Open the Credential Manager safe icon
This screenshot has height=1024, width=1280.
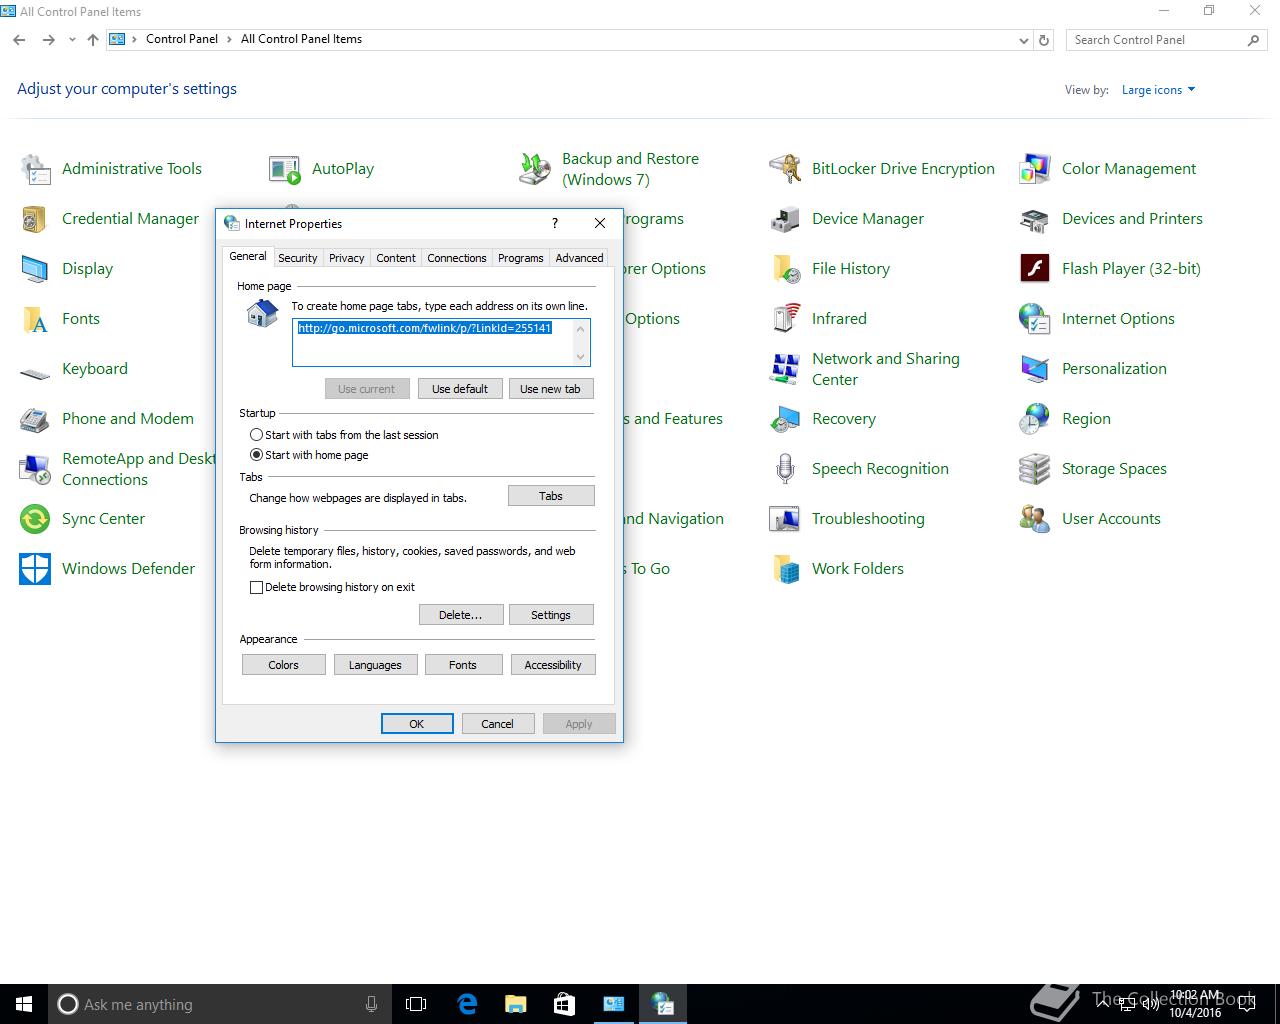(35, 219)
